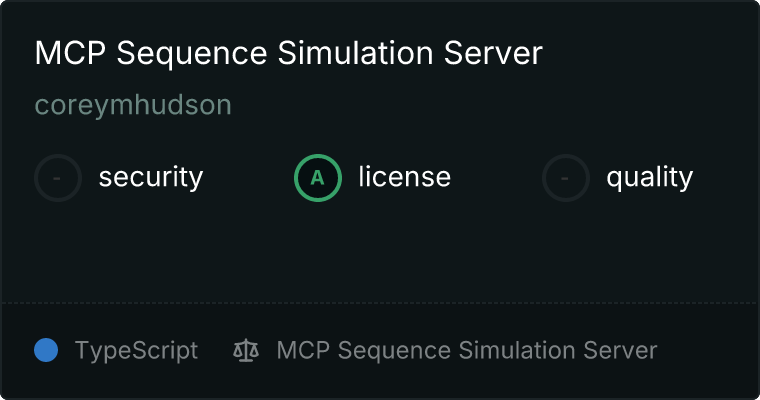
Task: Click the green A license grade badge
Action: 318,178
